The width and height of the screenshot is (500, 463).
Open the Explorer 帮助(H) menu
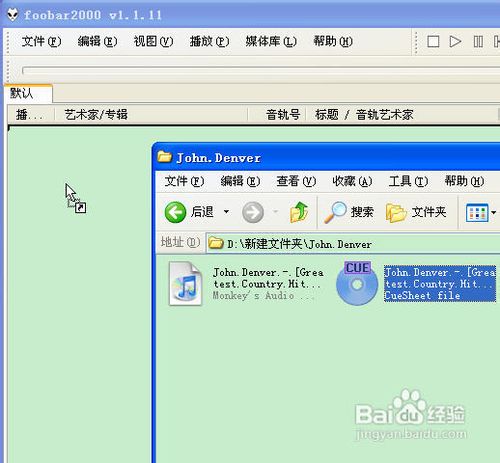[x=464, y=181]
